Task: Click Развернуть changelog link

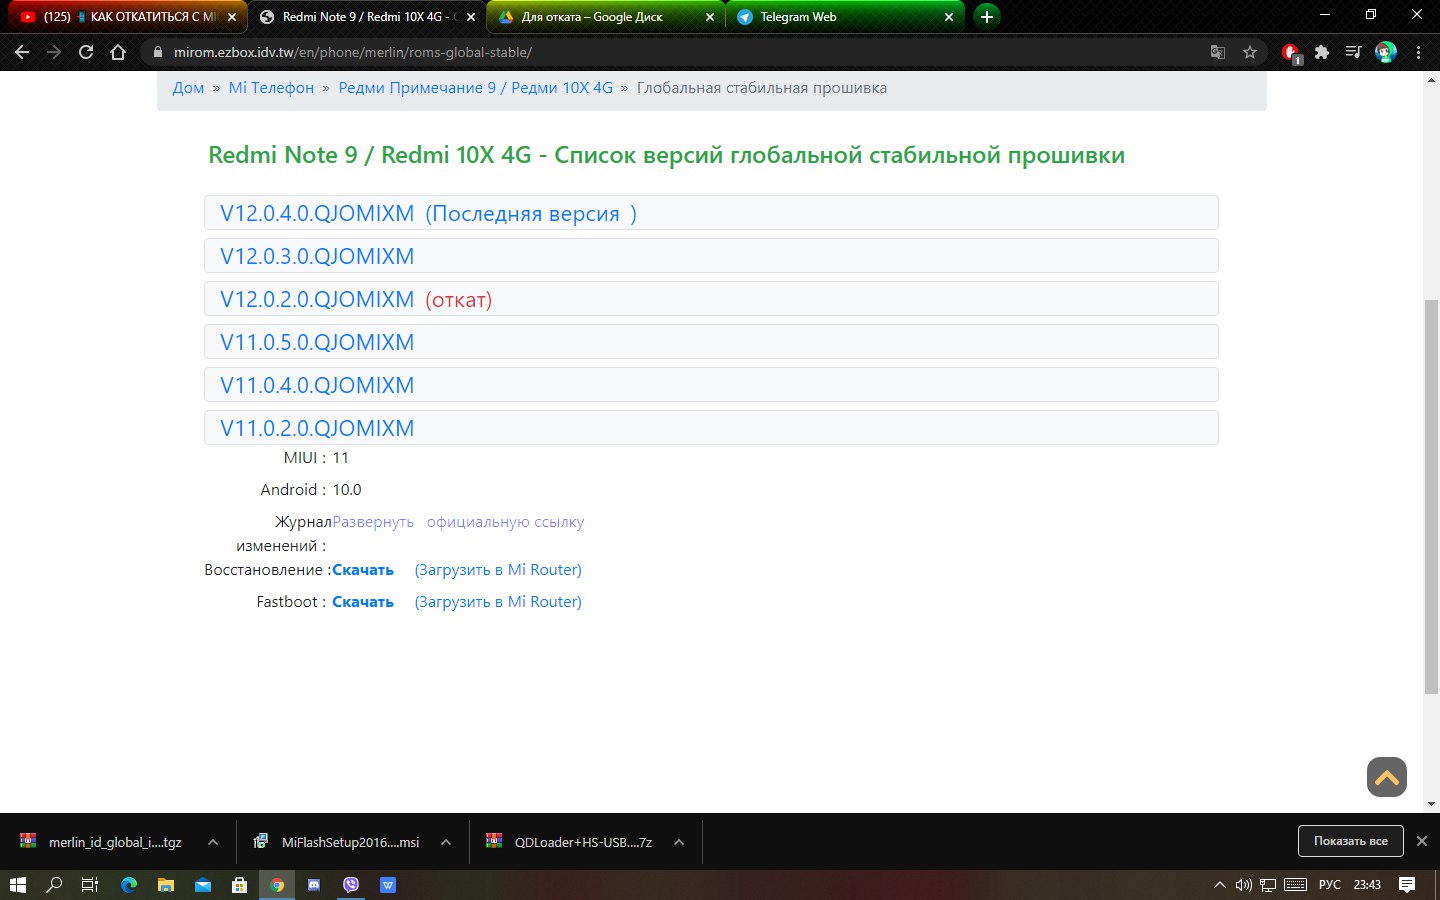Action: click(373, 522)
